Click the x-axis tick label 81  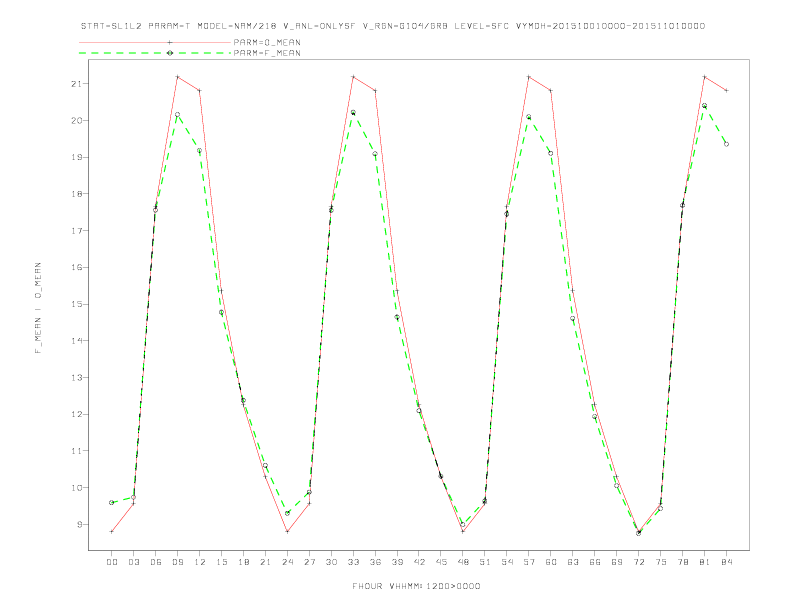pyautogui.click(x=705, y=562)
